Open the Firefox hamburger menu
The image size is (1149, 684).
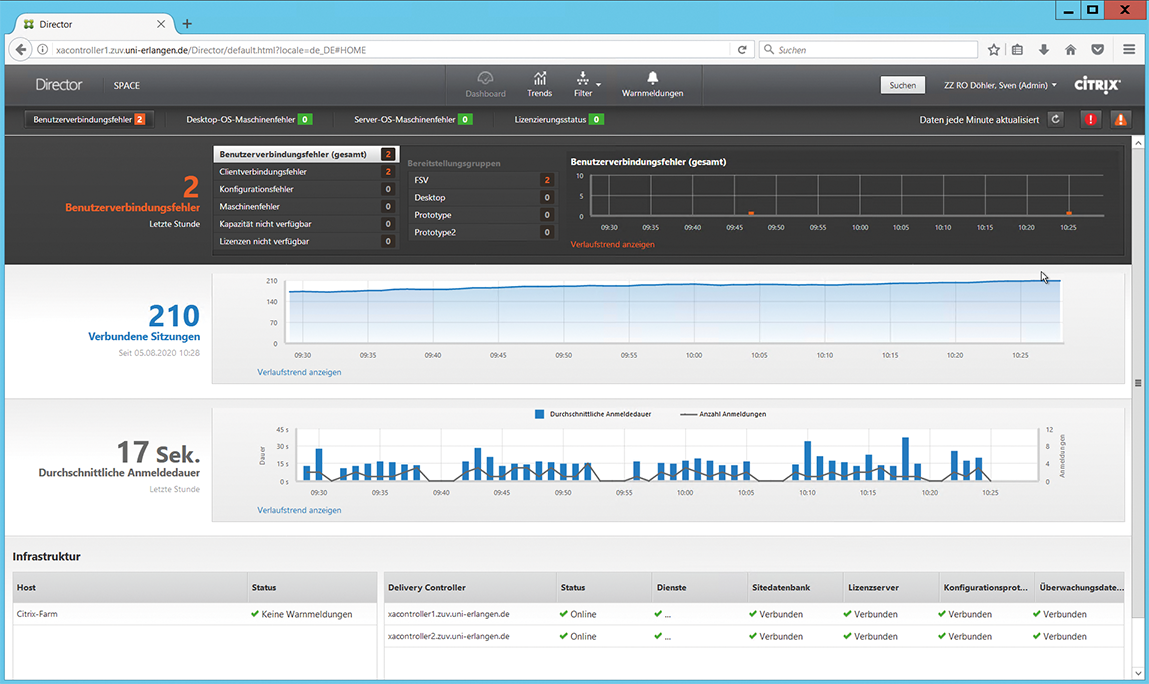pos(1129,49)
